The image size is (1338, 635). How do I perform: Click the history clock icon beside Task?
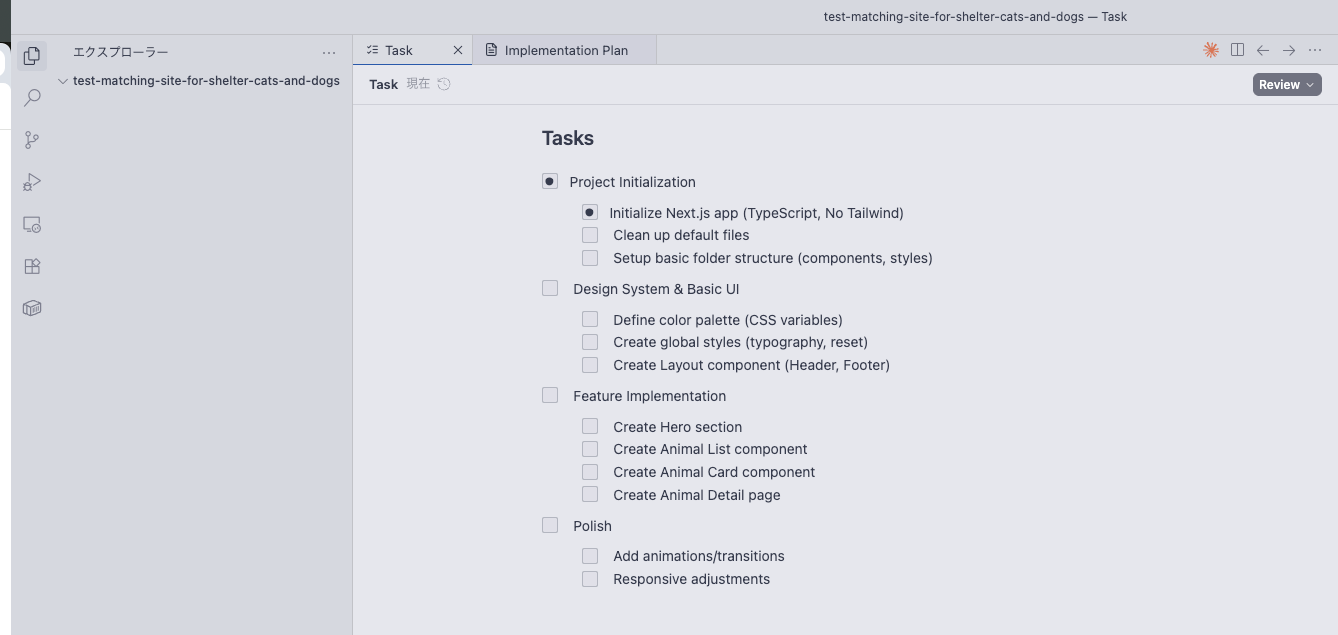point(444,84)
